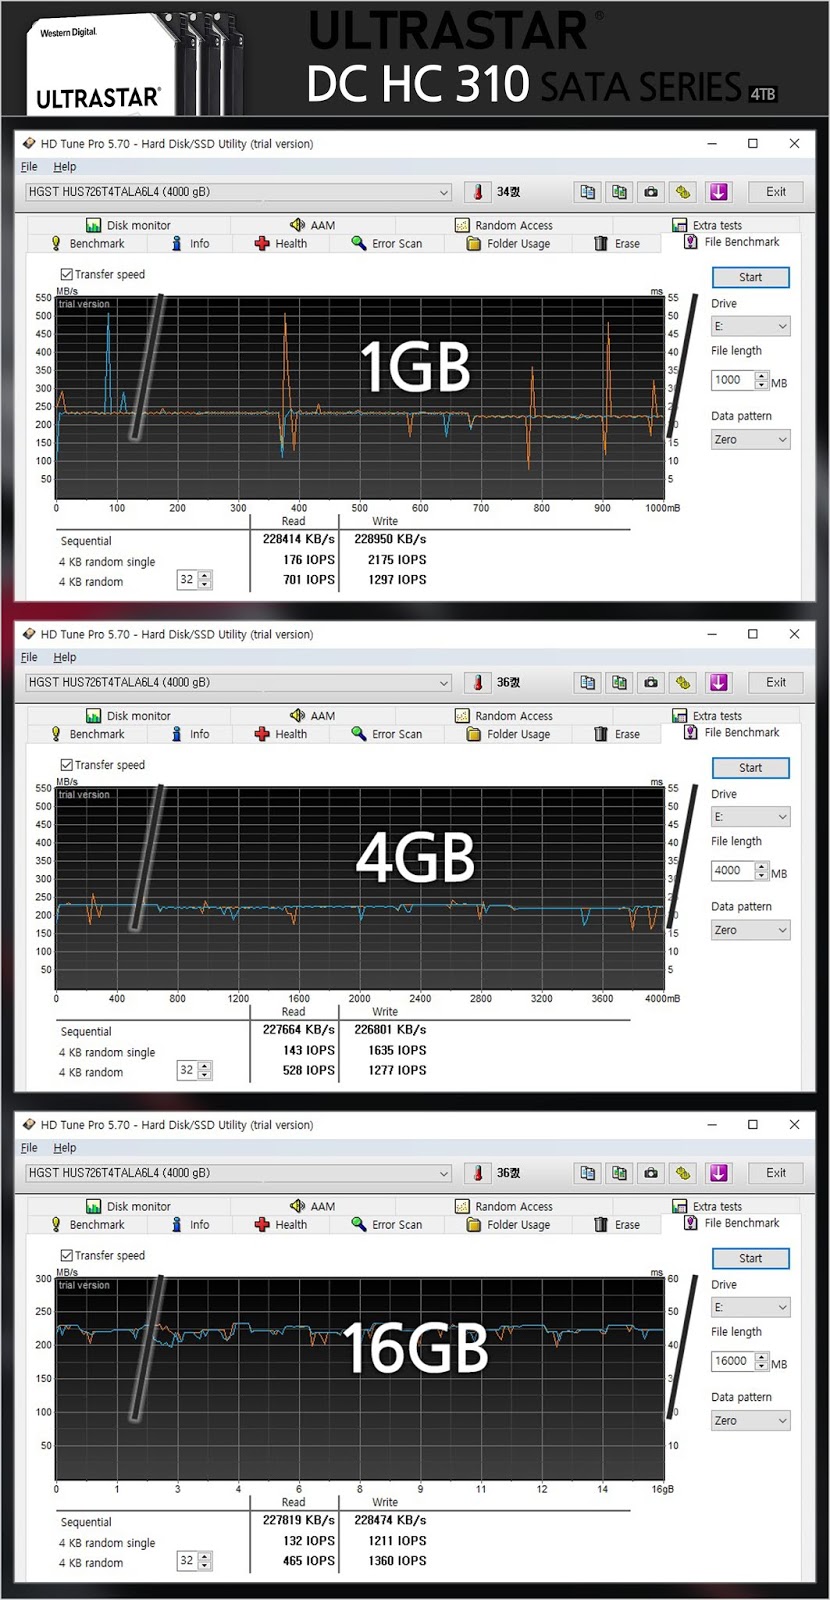Screen dimensions: 830x1600
Task: Click Exit button in 4000 MB window
Action: (776, 683)
